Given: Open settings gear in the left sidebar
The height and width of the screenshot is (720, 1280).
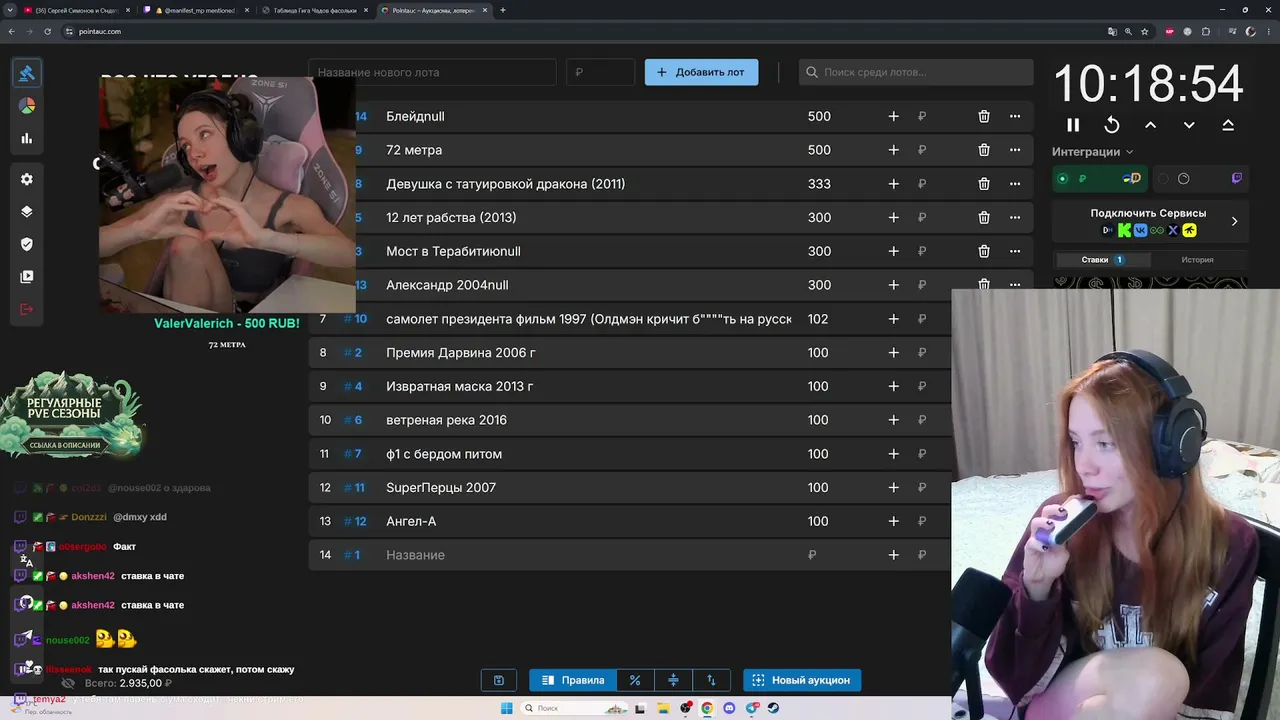Looking at the screenshot, I should (x=27, y=179).
